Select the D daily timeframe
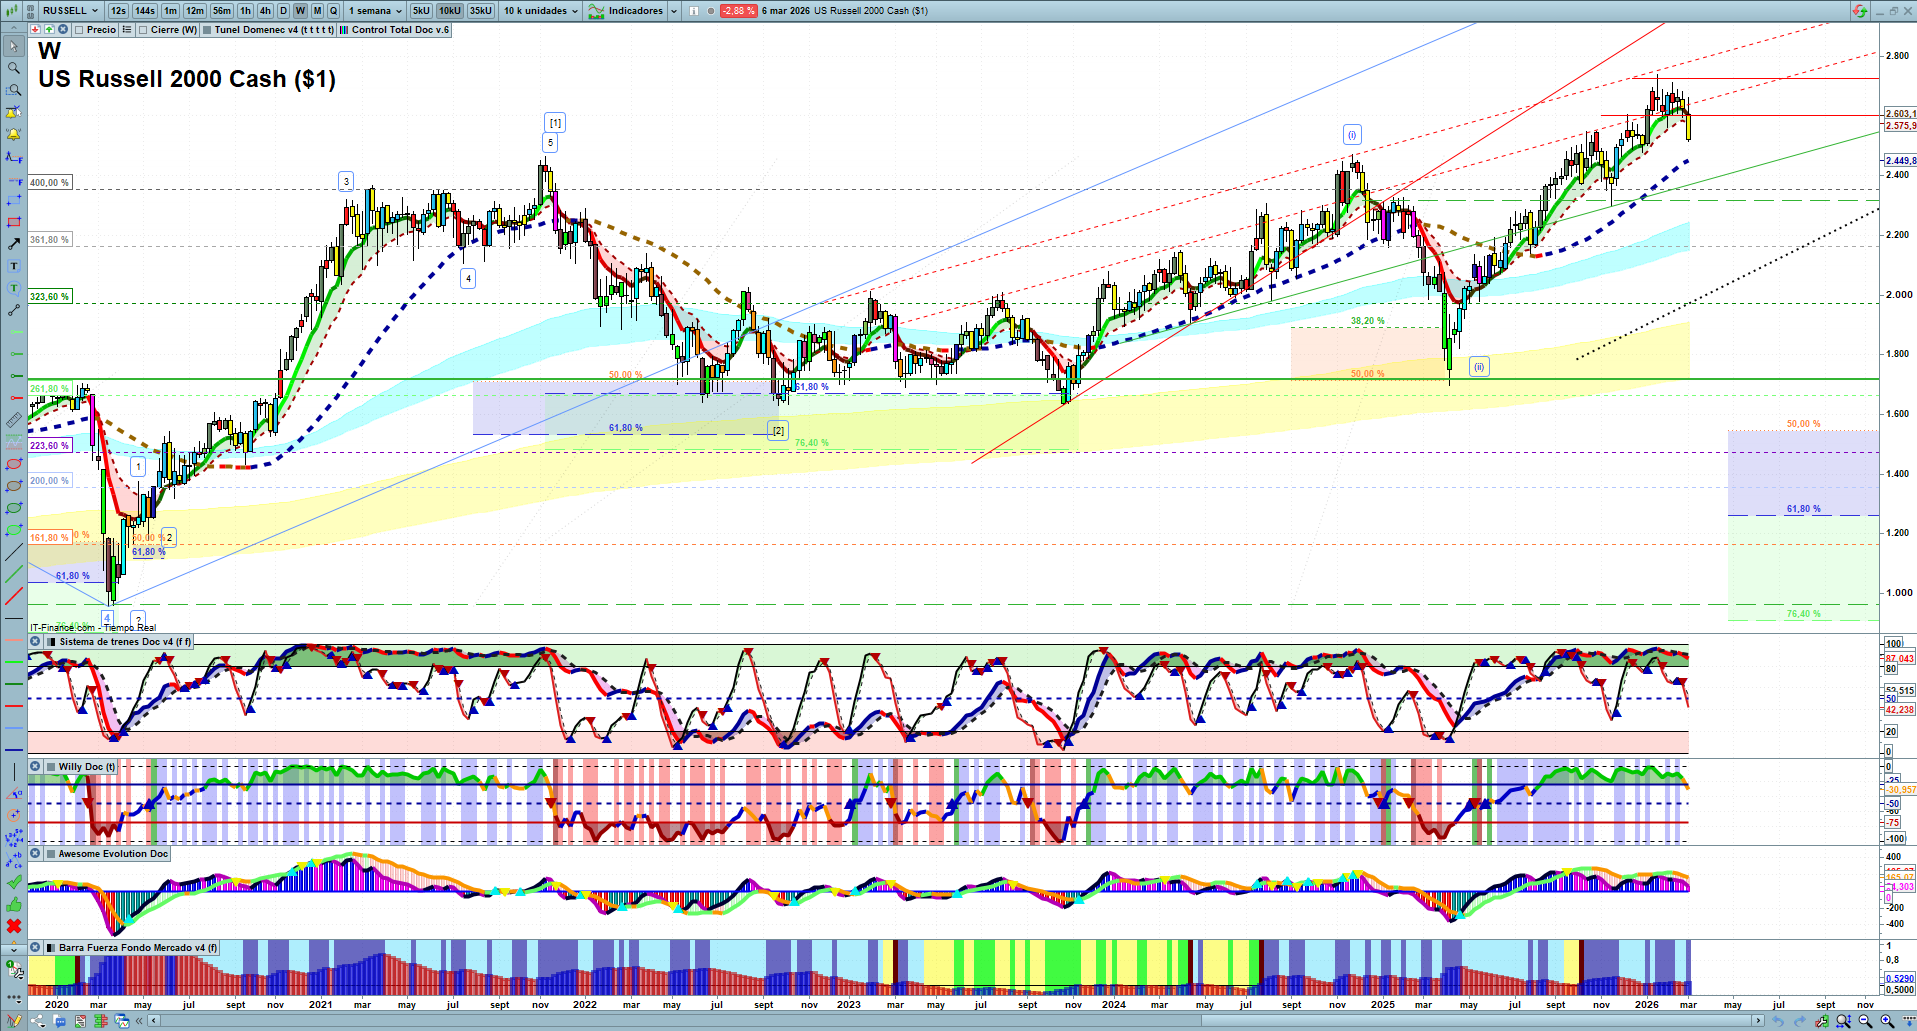 (x=283, y=11)
